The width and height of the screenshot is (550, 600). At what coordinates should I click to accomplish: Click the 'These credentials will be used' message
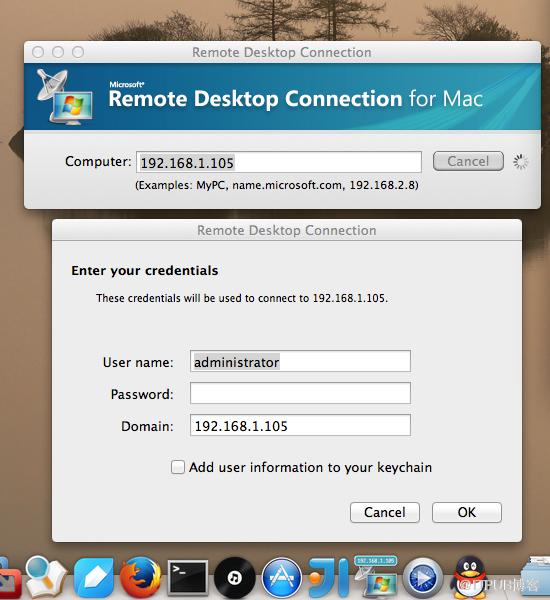coord(242,298)
